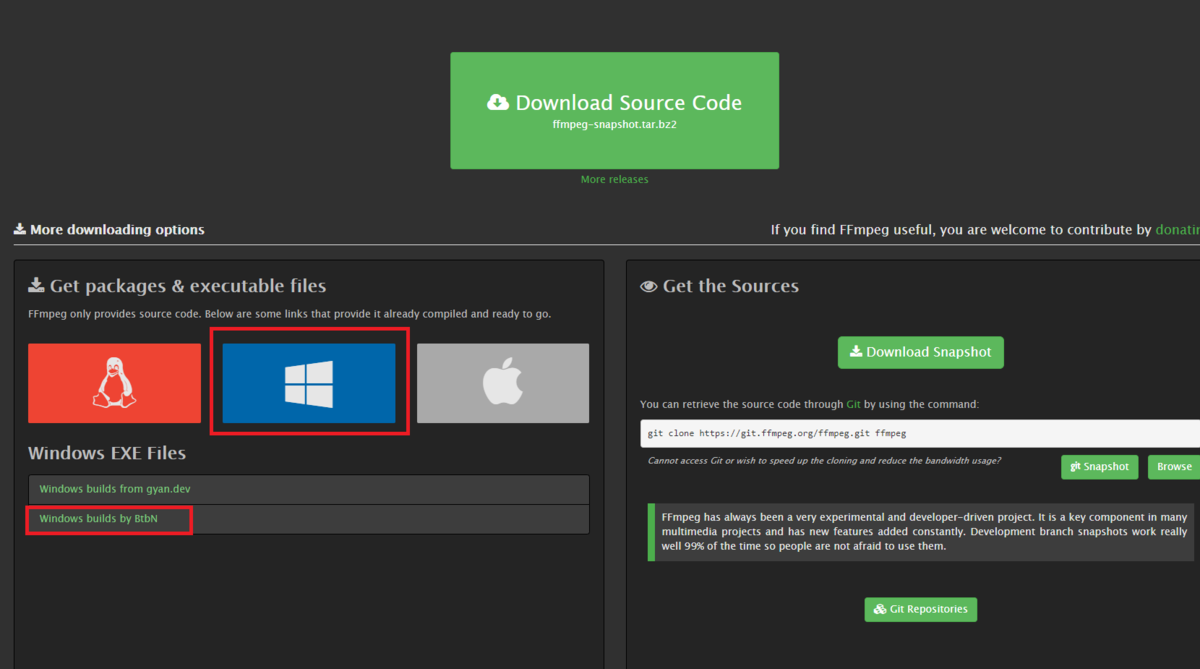1200x669 pixels.
Task: Click the Git link in sources text
Action: [853, 404]
